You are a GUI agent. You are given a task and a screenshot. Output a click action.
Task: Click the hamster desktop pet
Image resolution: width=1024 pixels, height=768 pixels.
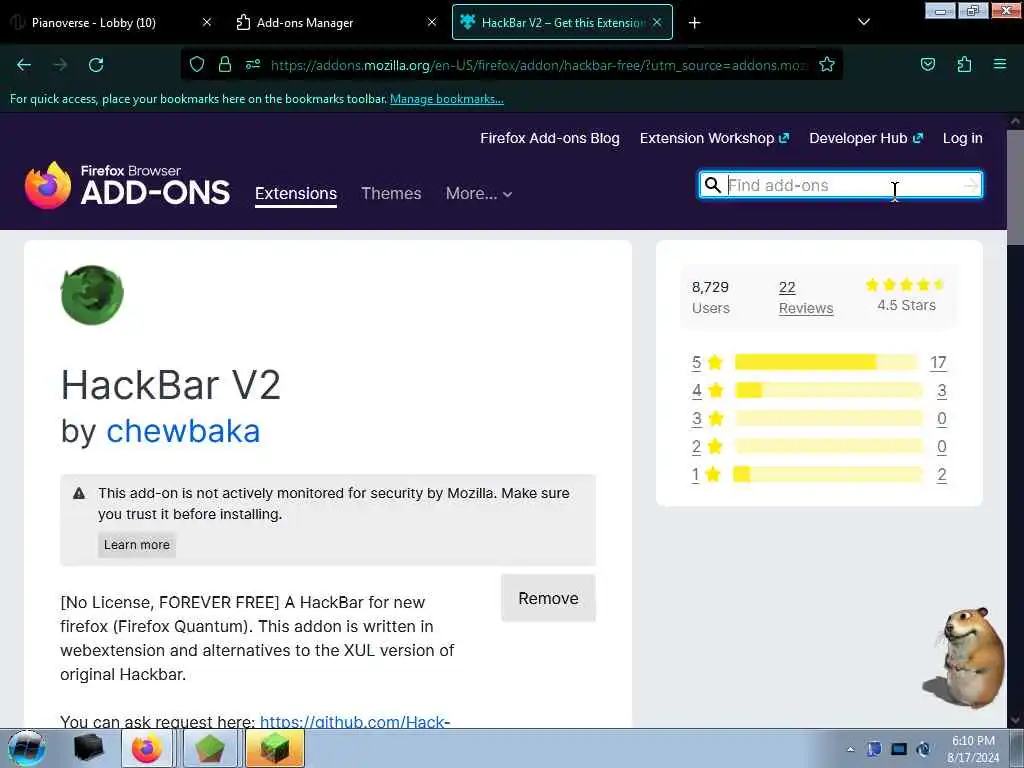[965, 656]
